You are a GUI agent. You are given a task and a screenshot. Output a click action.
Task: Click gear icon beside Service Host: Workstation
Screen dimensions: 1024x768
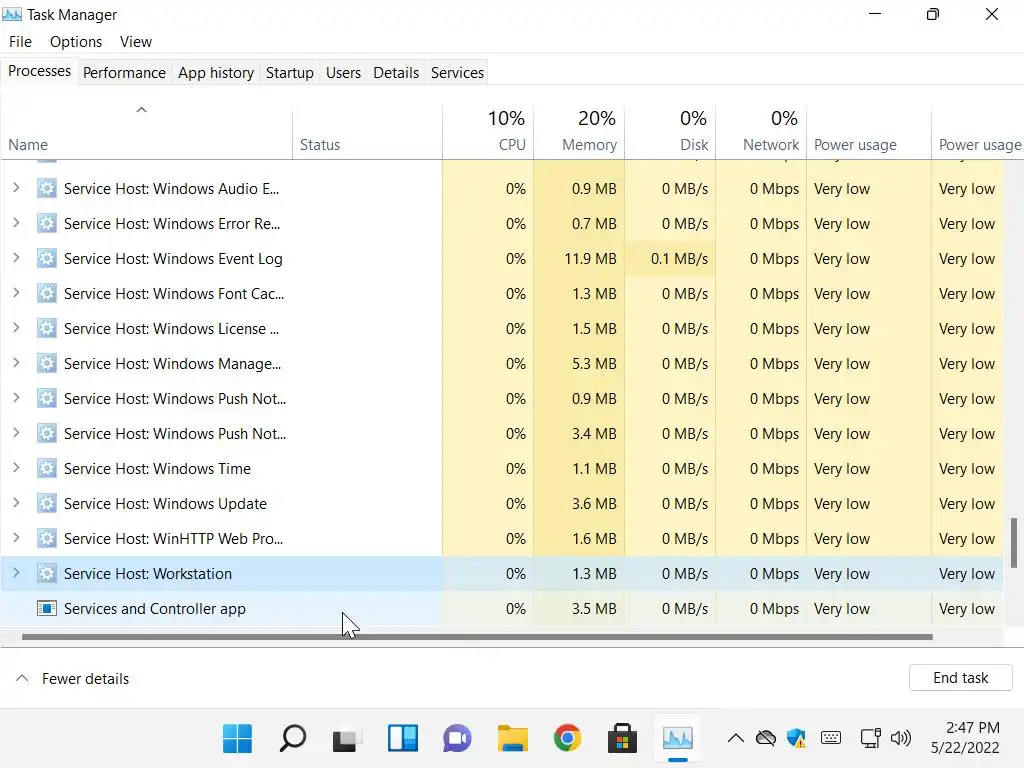coord(46,573)
